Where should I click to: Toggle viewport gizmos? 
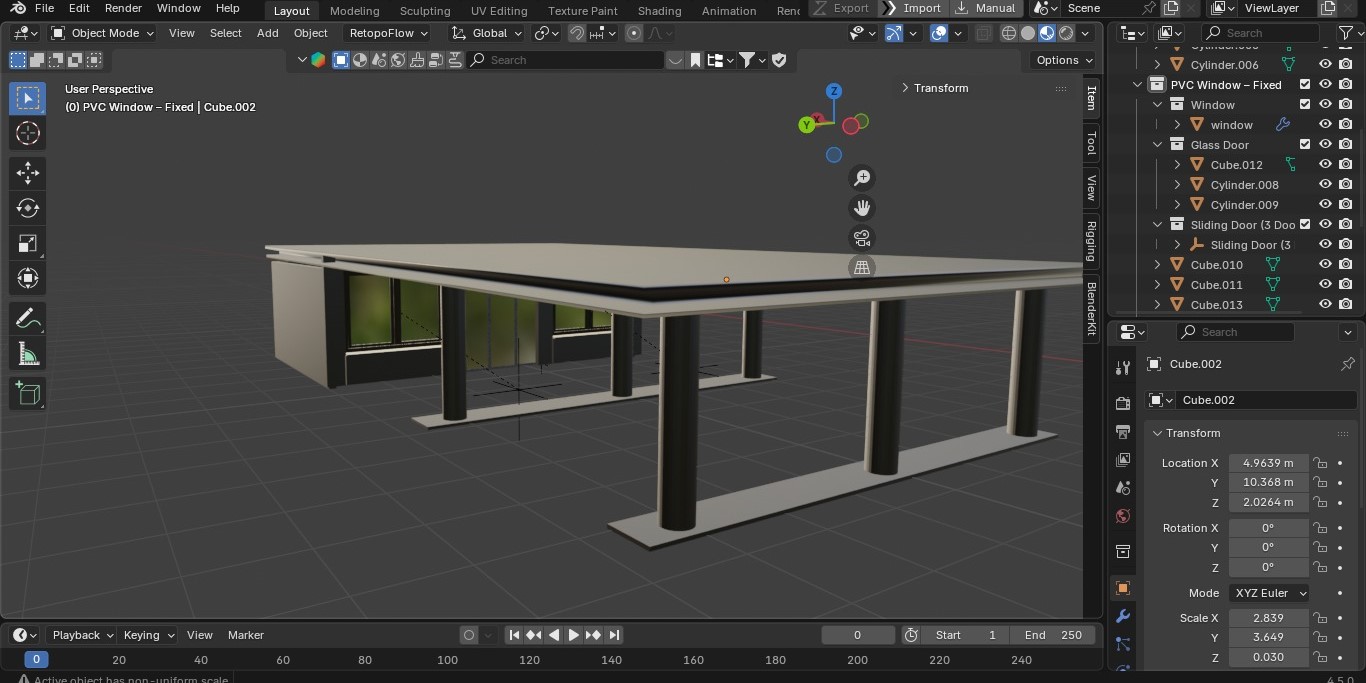(894, 33)
